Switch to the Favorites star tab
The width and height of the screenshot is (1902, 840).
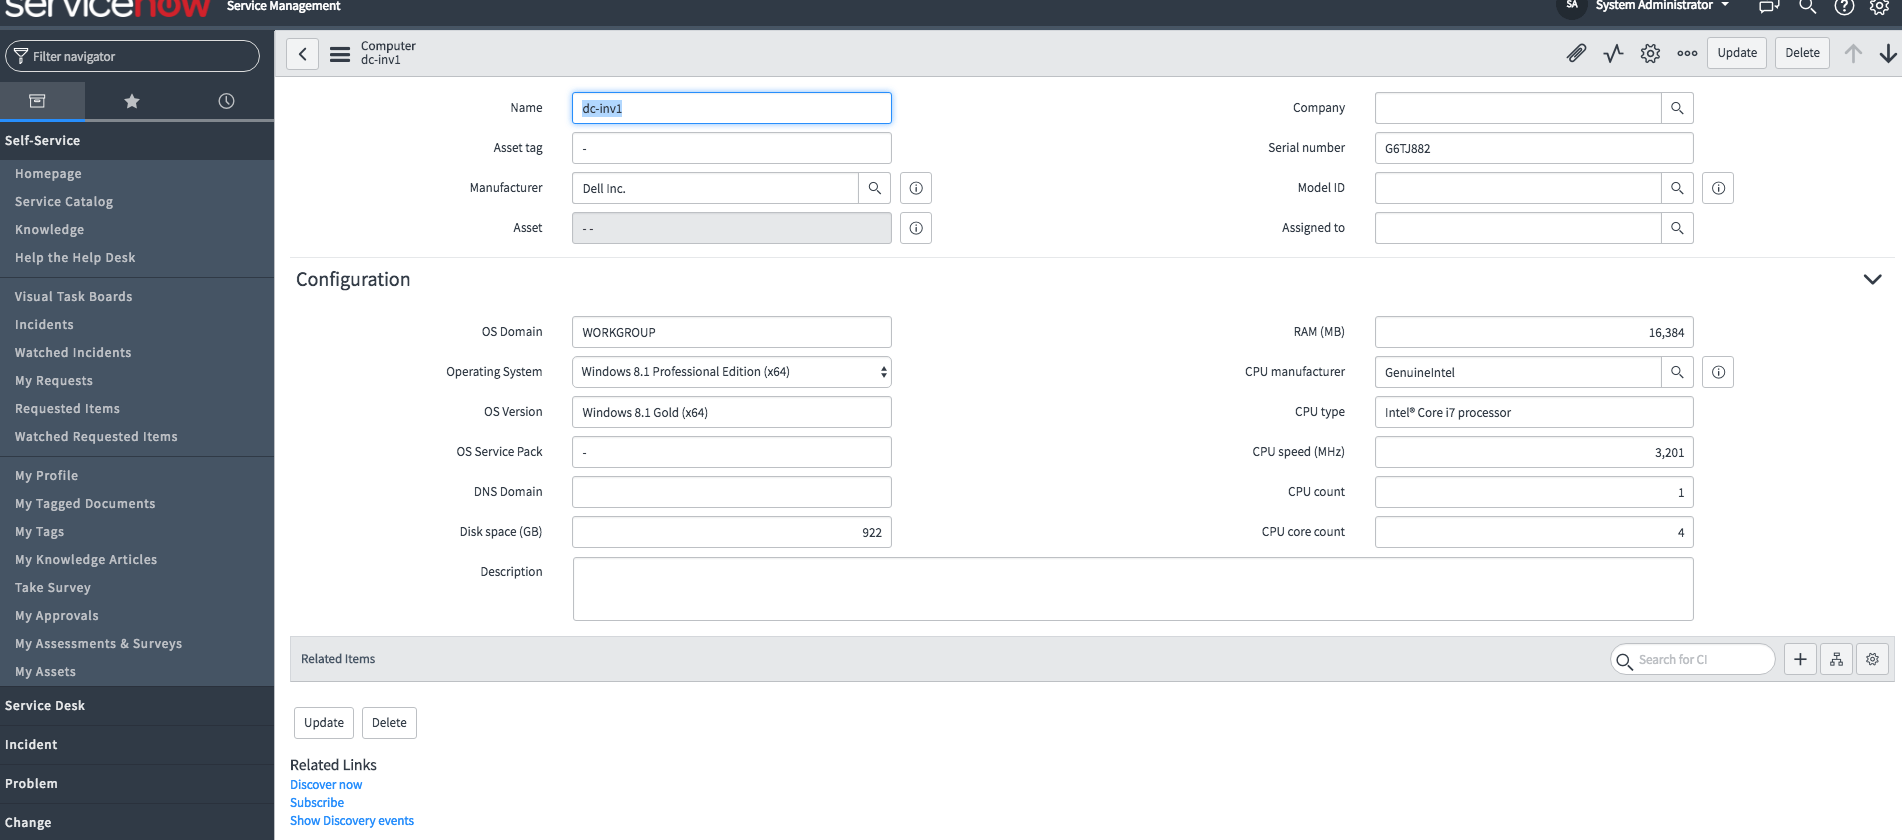coord(131,101)
